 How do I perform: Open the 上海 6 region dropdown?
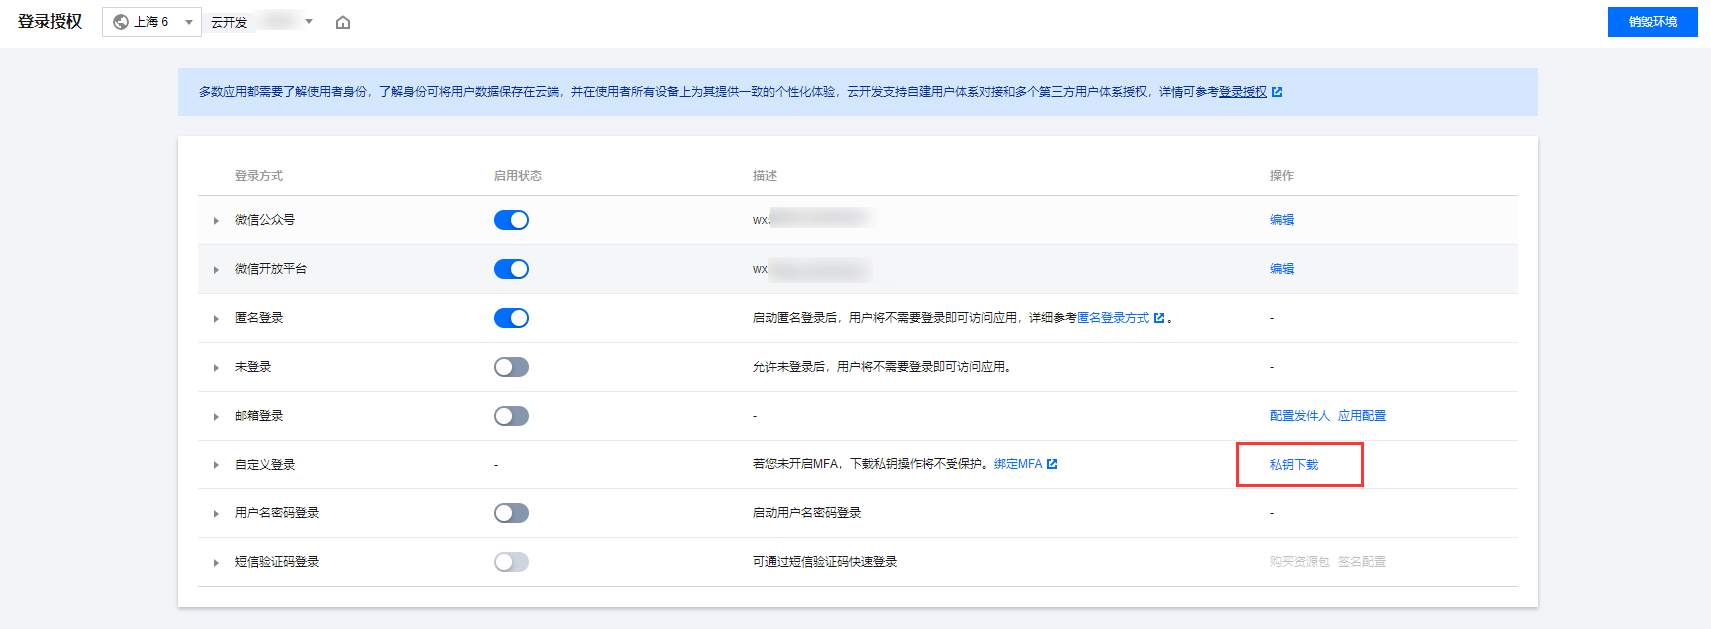(152, 22)
